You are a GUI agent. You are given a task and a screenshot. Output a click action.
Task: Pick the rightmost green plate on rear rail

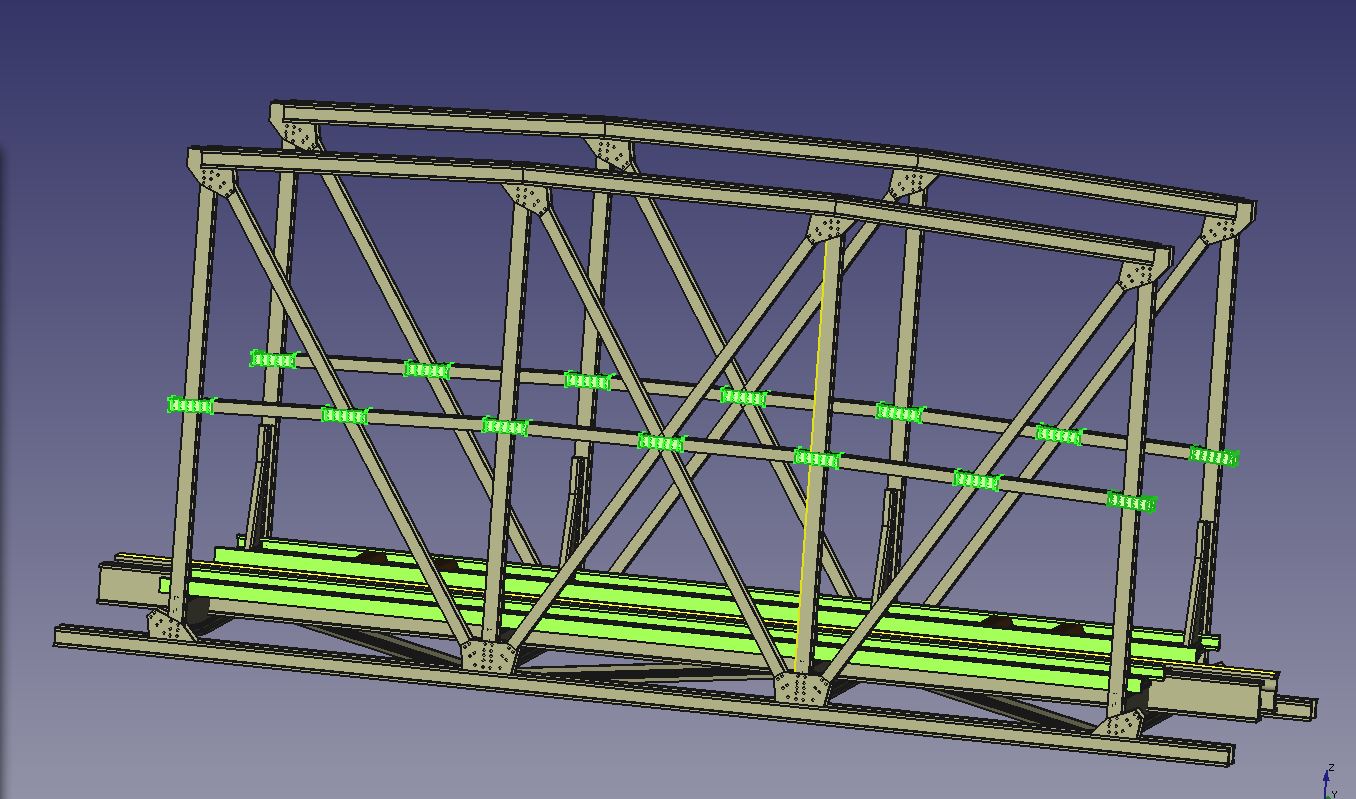tap(1213, 456)
